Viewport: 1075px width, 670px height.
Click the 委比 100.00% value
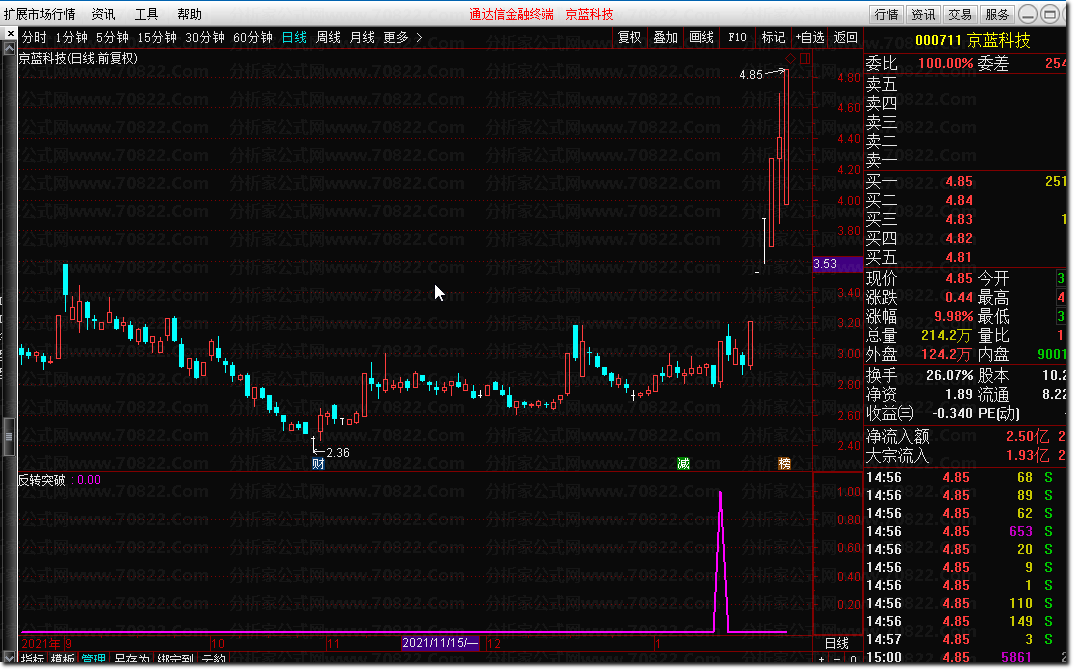[x=945, y=64]
